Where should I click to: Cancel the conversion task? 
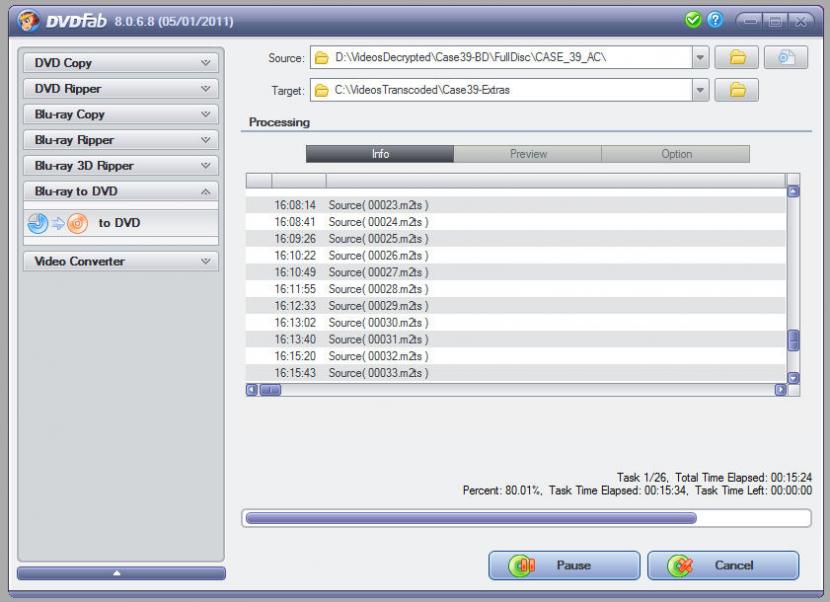(723, 565)
